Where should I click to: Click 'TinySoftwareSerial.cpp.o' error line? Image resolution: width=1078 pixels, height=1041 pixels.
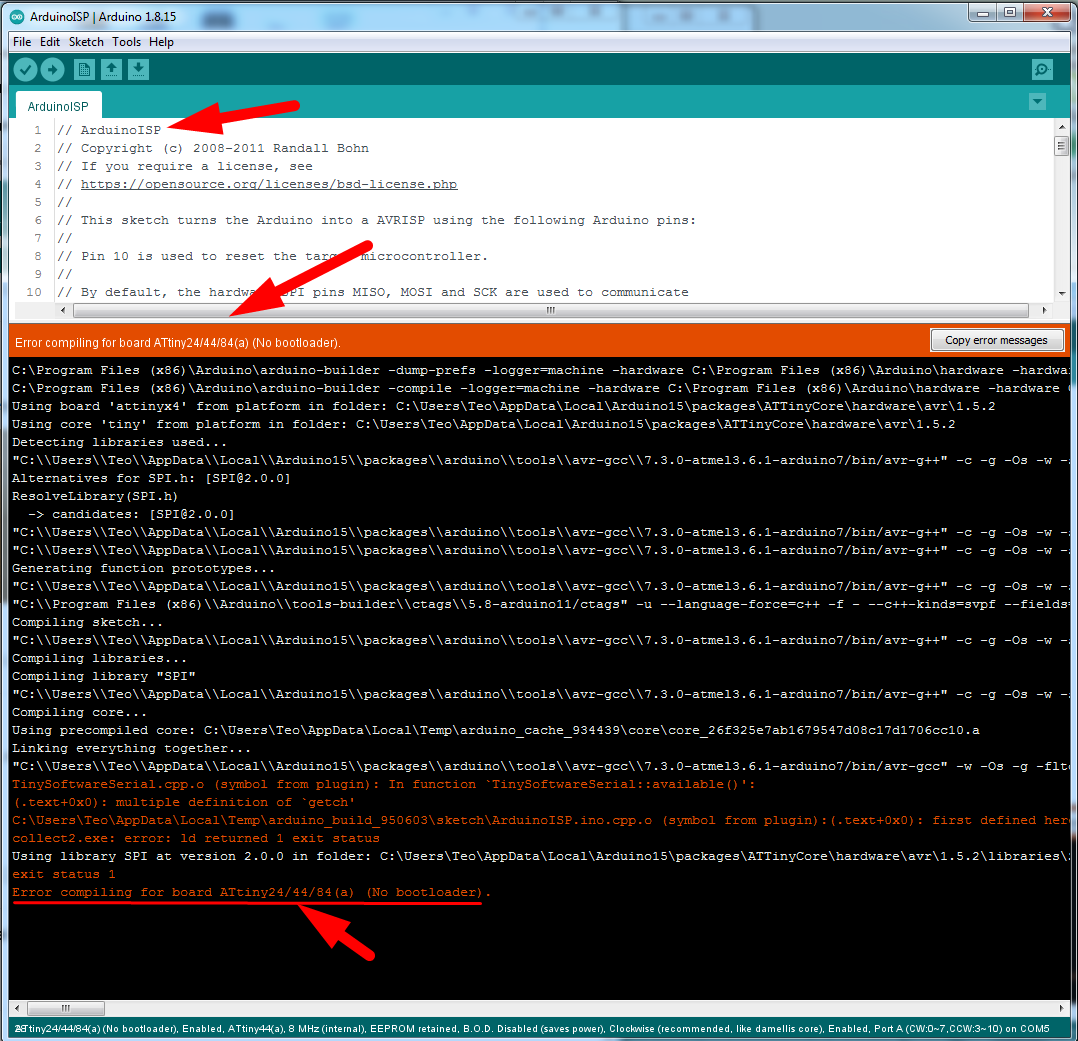pos(384,784)
